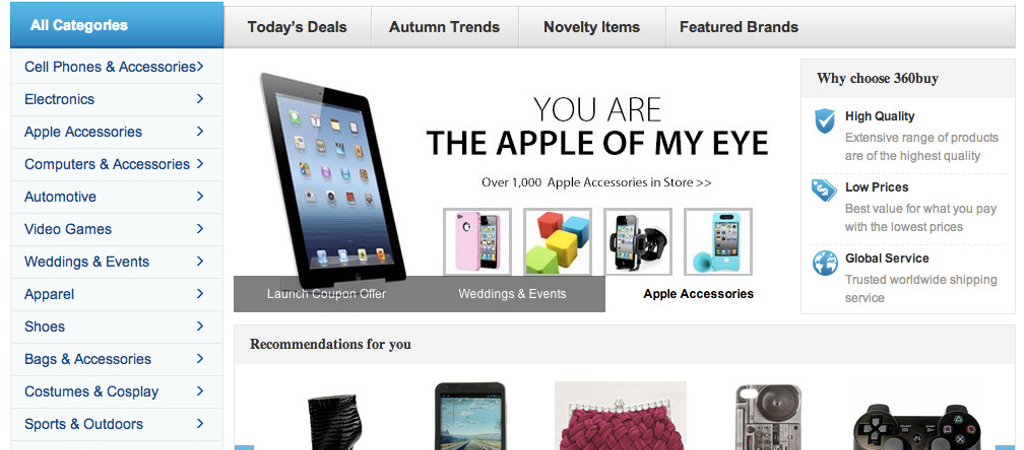Open the red woven clutch product
This screenshot has height=450, width=1024.
pyautogui.click(x=620, y=416)
